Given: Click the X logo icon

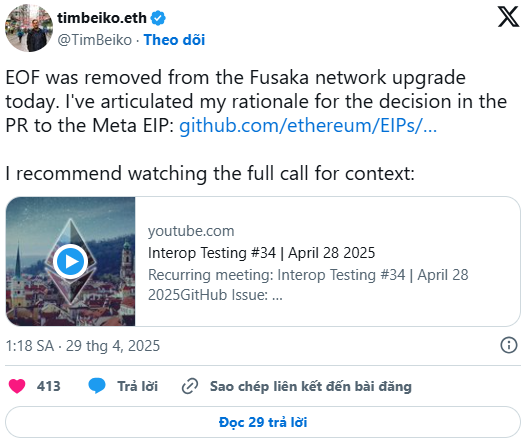Looking at the screenshot, I should pos(508,17).
